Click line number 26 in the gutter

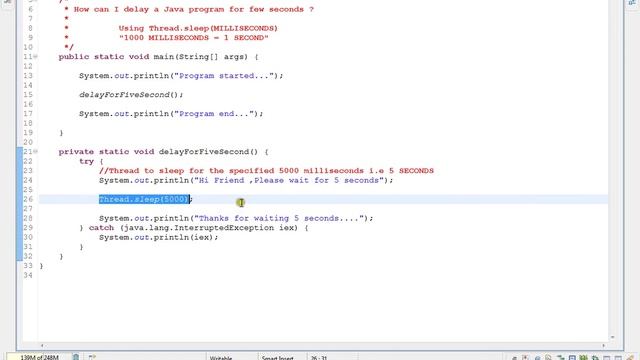(28, 199)
